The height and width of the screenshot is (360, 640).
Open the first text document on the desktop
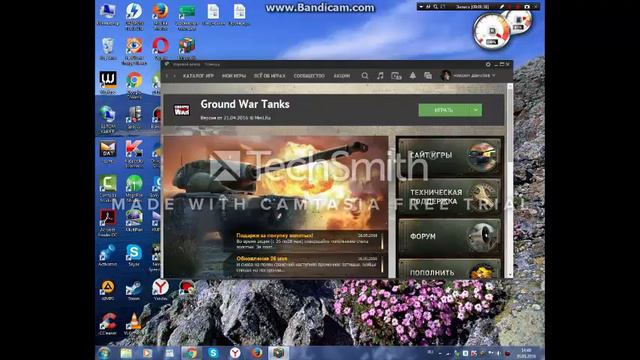click(213, 15)
